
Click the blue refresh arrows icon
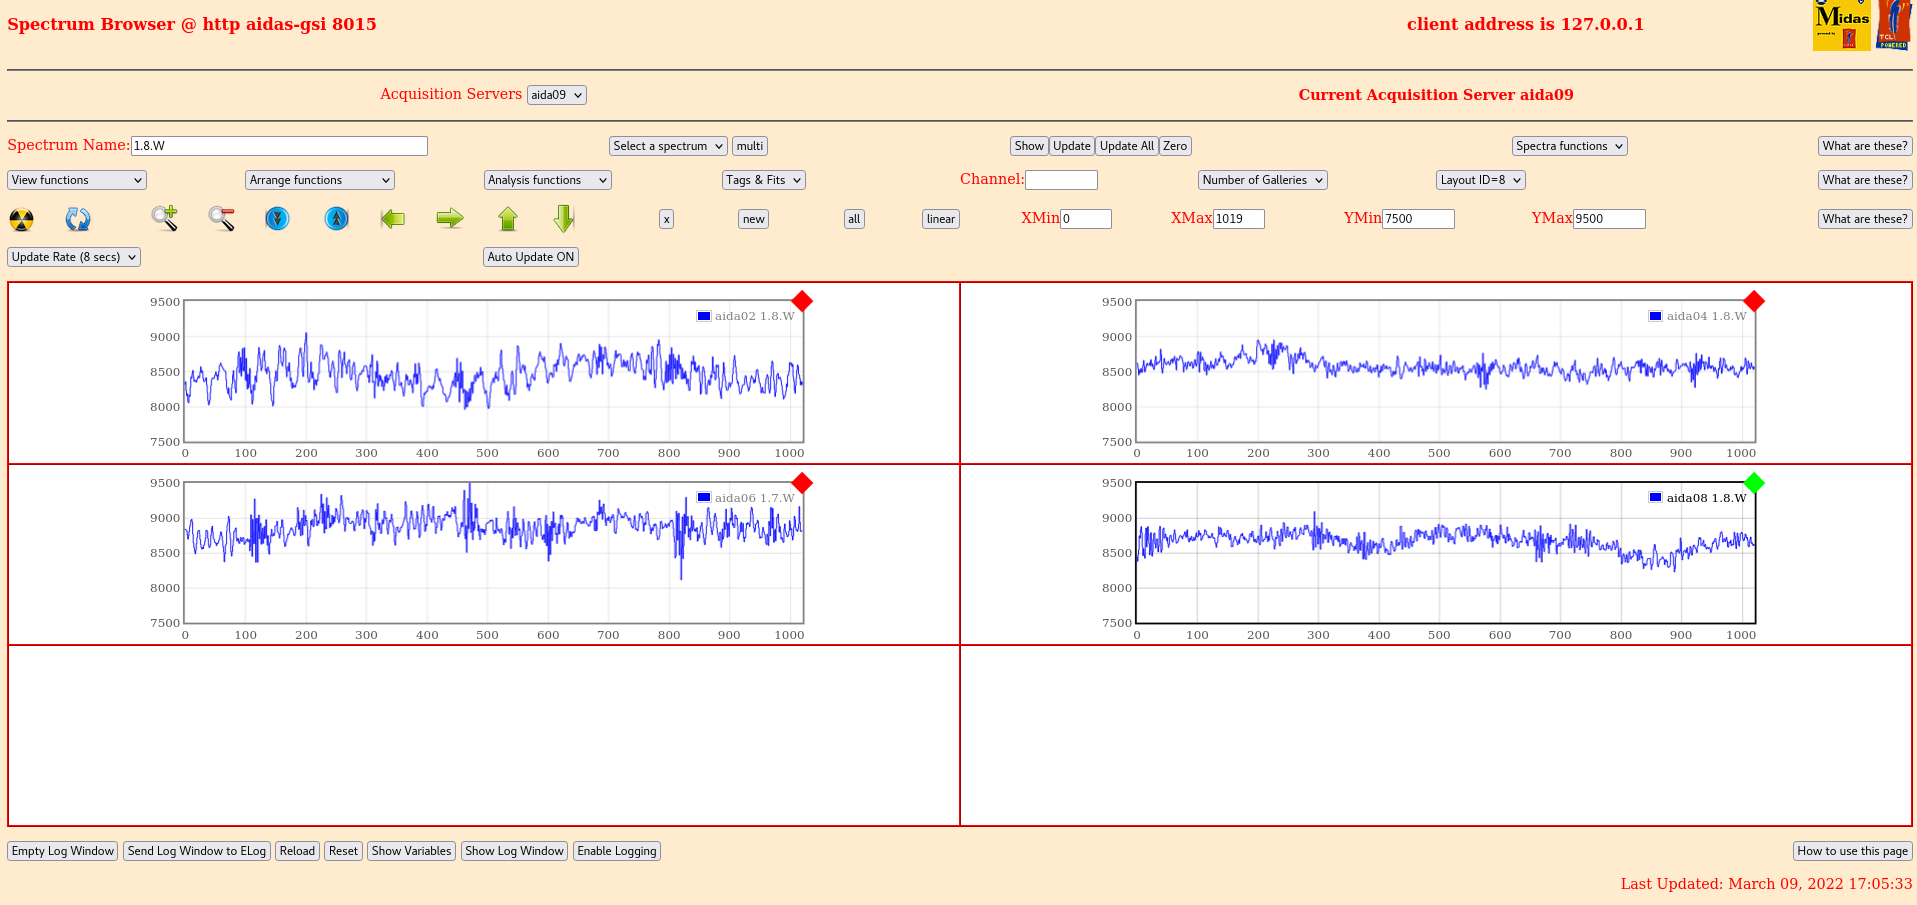(x=78, y=219)
